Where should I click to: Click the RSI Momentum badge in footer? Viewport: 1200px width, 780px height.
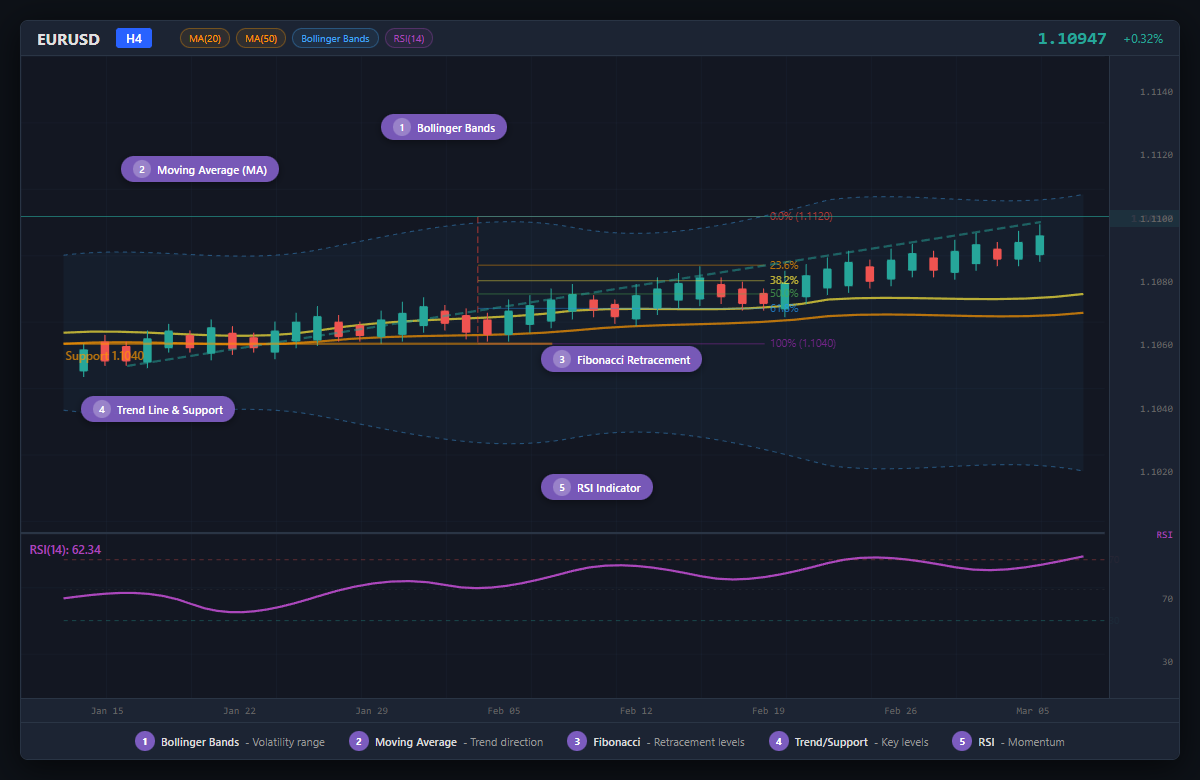coord(964,742)
